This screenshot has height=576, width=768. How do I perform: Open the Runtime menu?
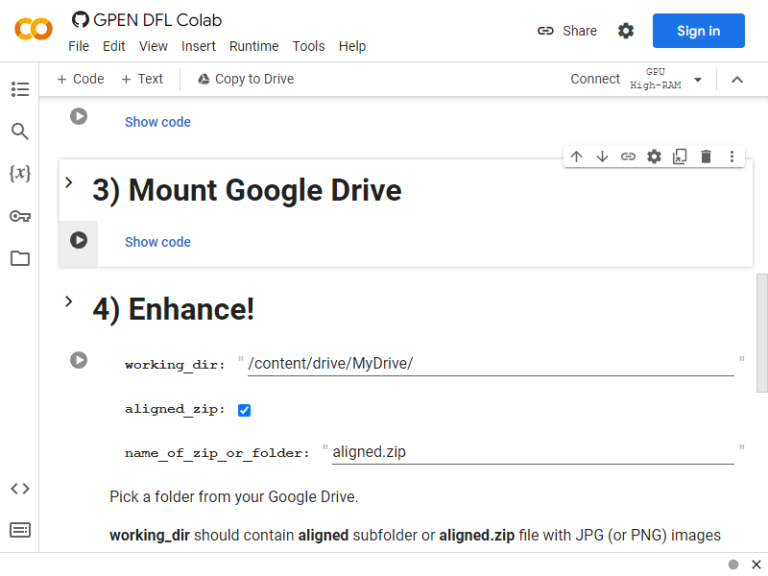(x=254, y=46)
